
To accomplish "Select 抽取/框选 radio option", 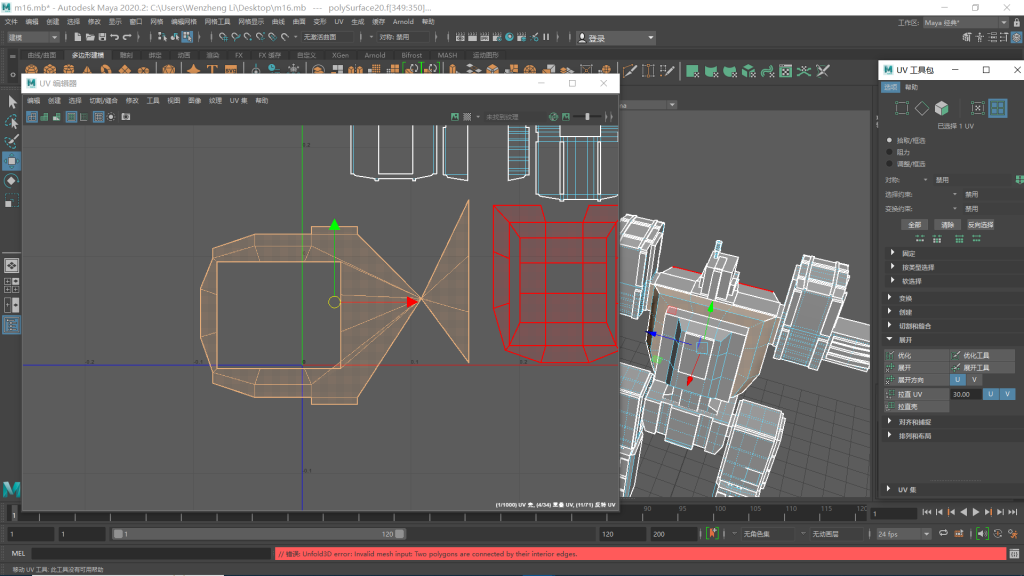I will coord(889,140).
